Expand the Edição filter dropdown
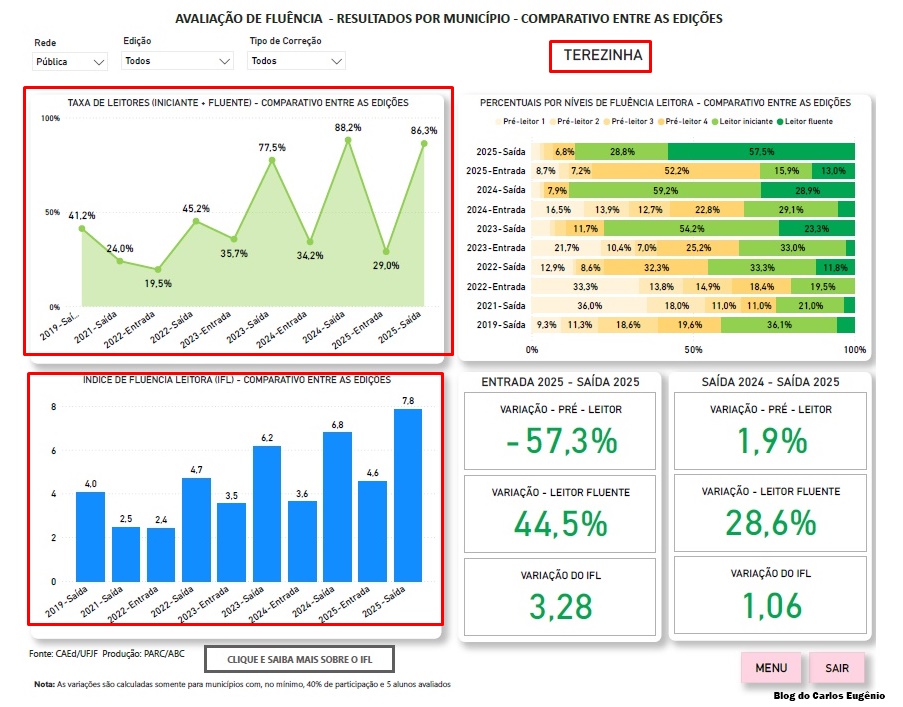The height and width of the screenshot is (707, 903). click(x=178, y=61)
